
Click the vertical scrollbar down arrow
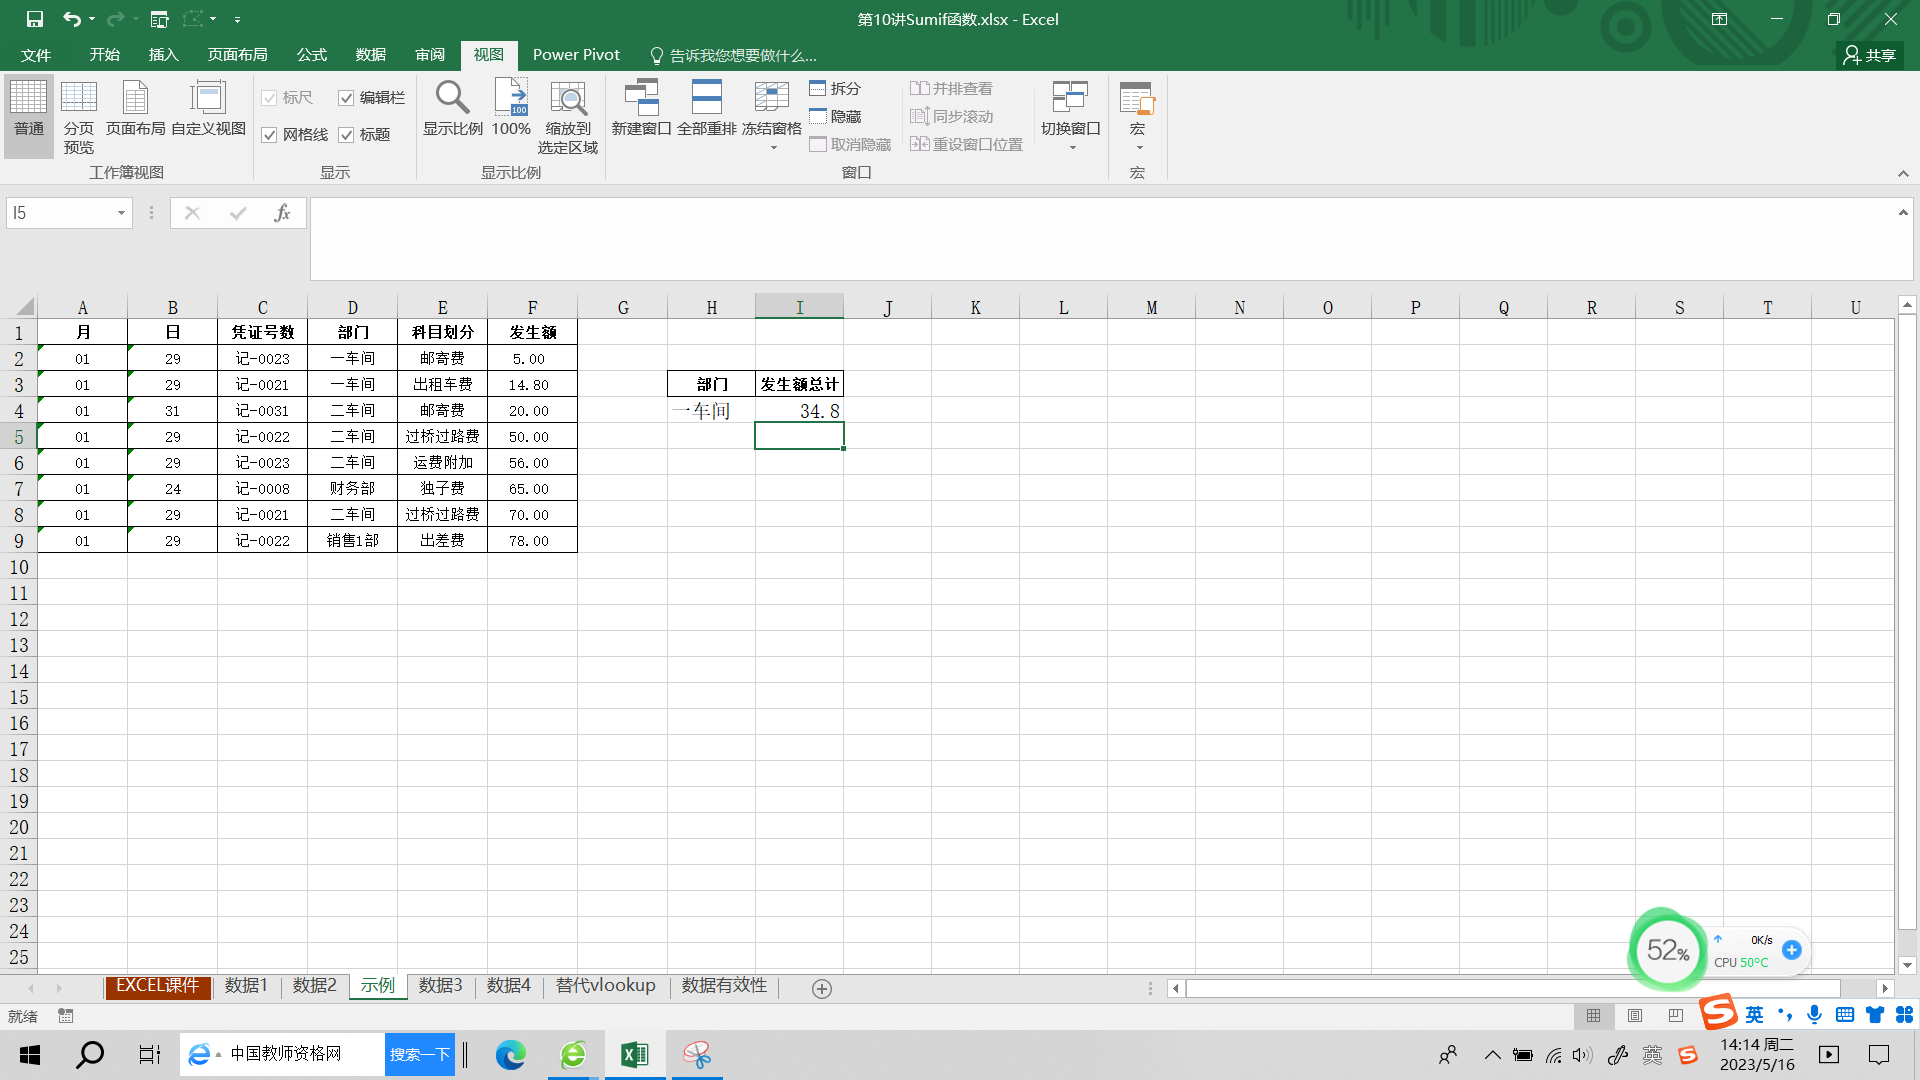[1907, 965]
